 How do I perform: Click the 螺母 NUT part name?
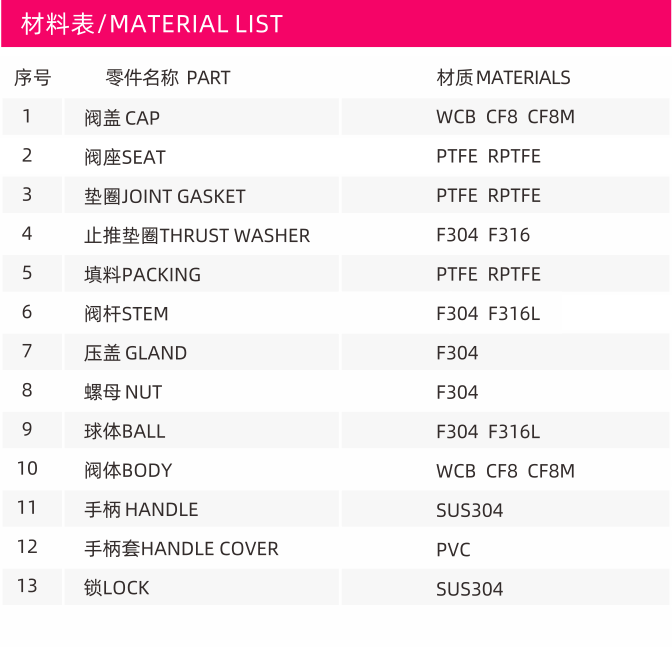click(123, 392)
